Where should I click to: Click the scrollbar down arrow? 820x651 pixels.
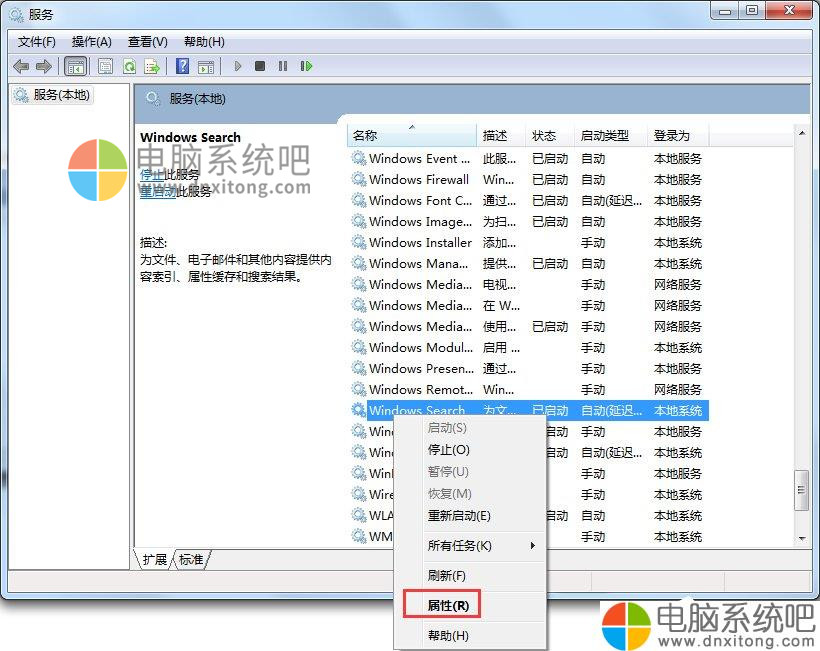(801, 539)
